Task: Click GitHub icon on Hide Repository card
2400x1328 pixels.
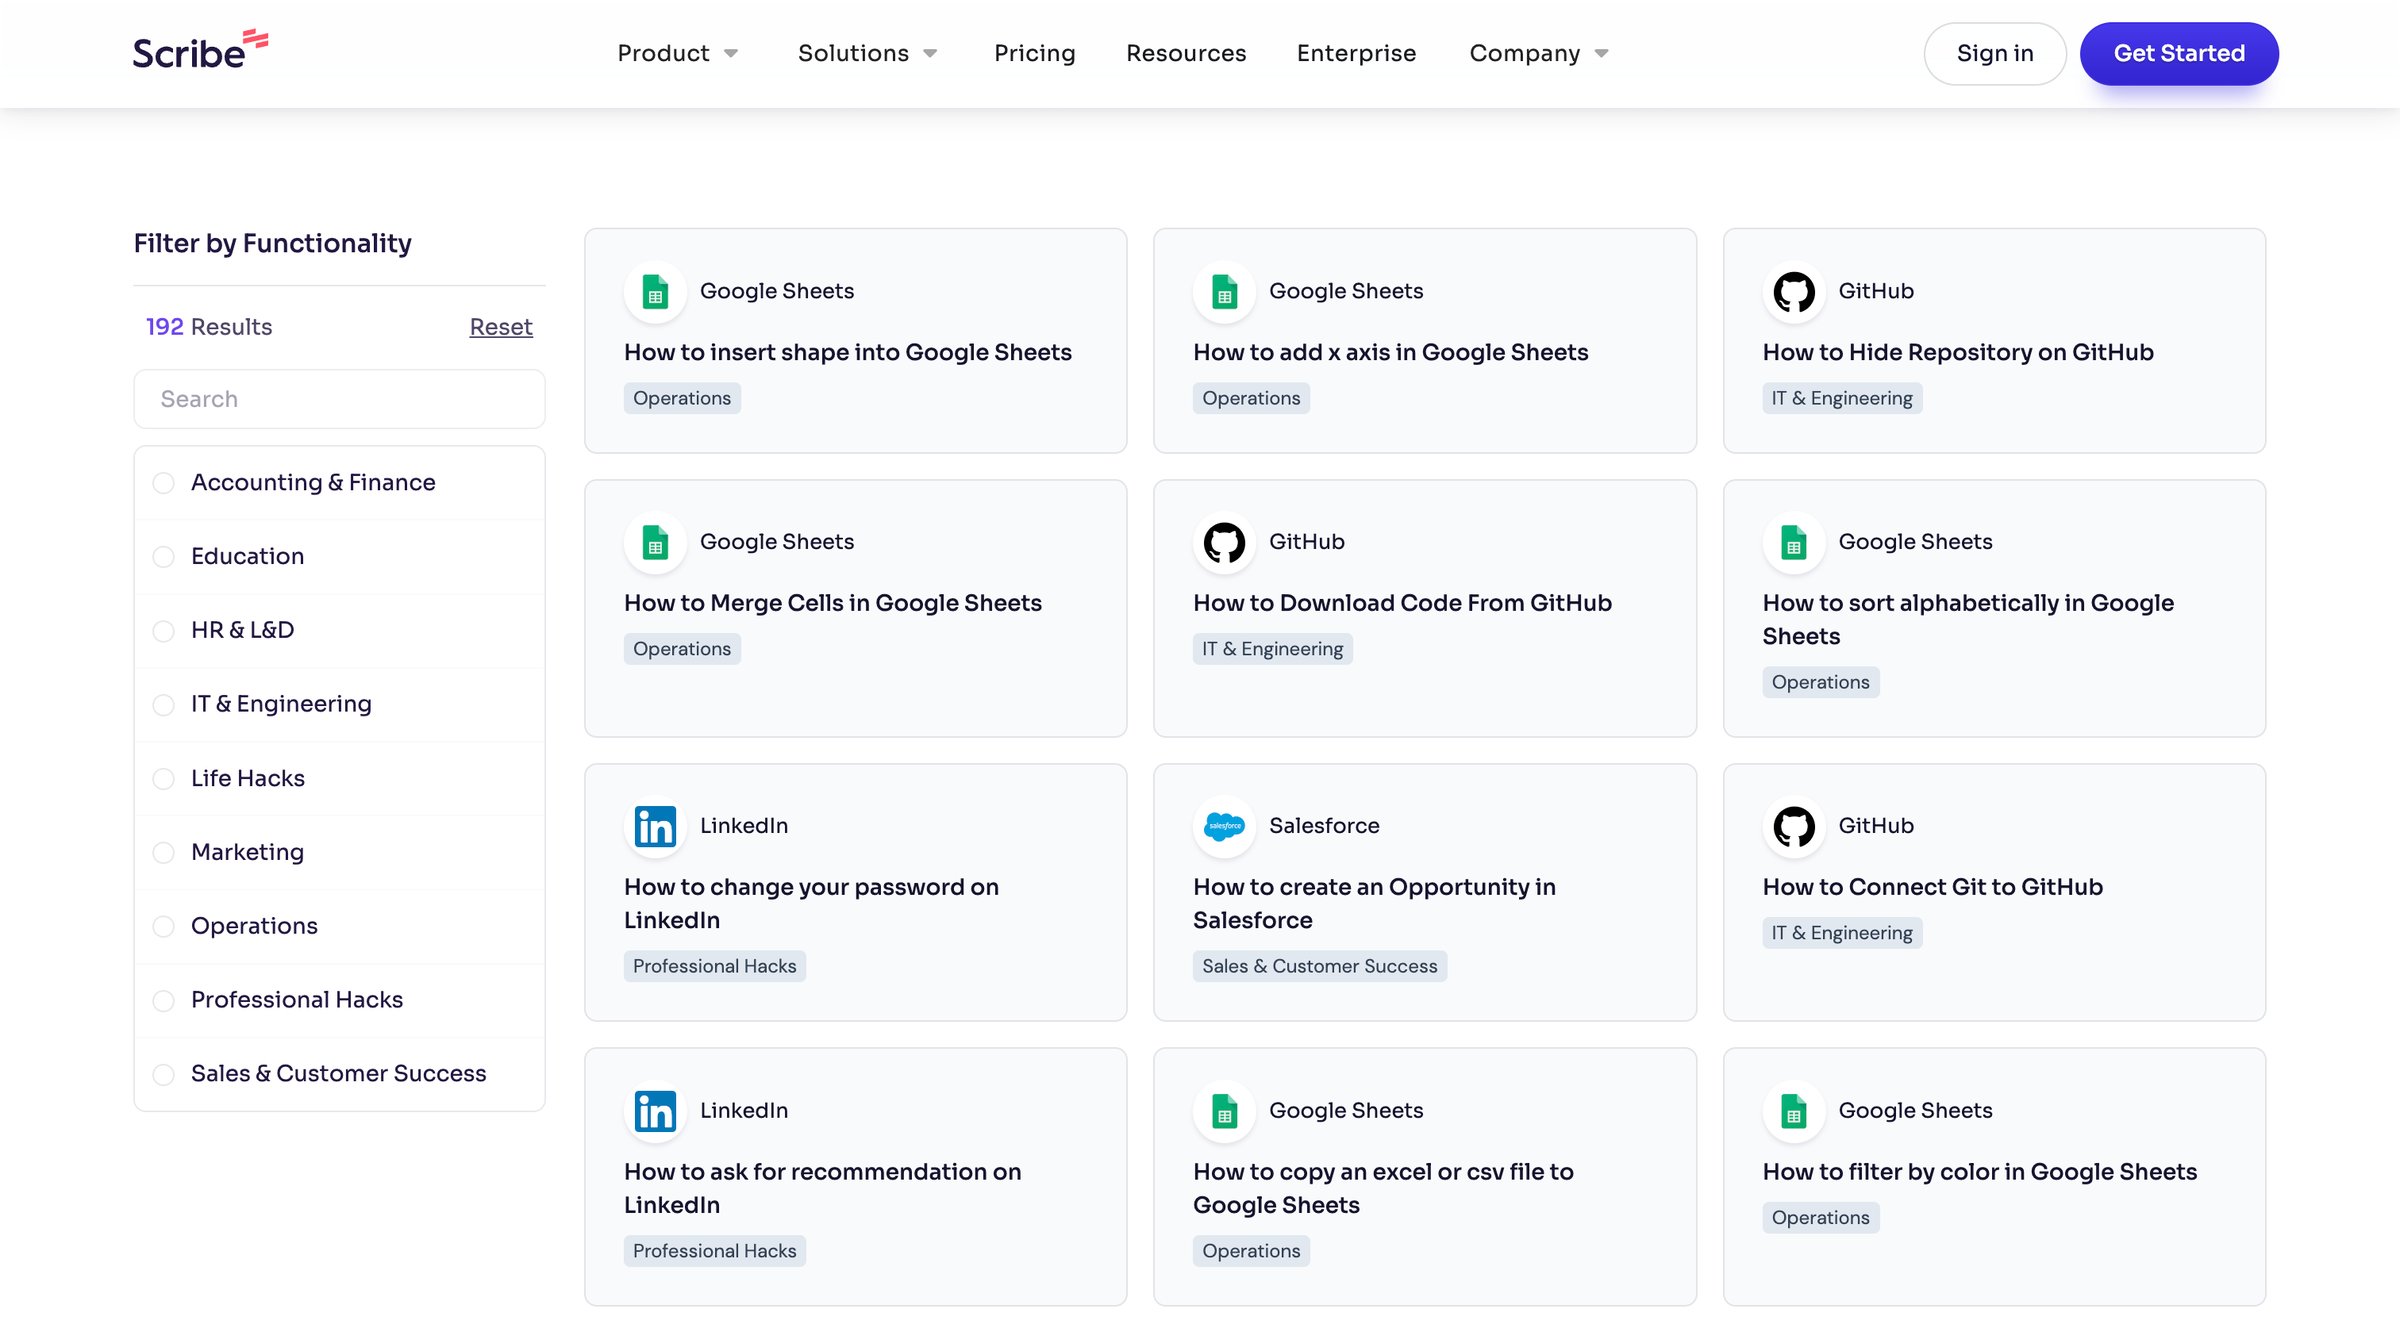Action: (1794, 292)
